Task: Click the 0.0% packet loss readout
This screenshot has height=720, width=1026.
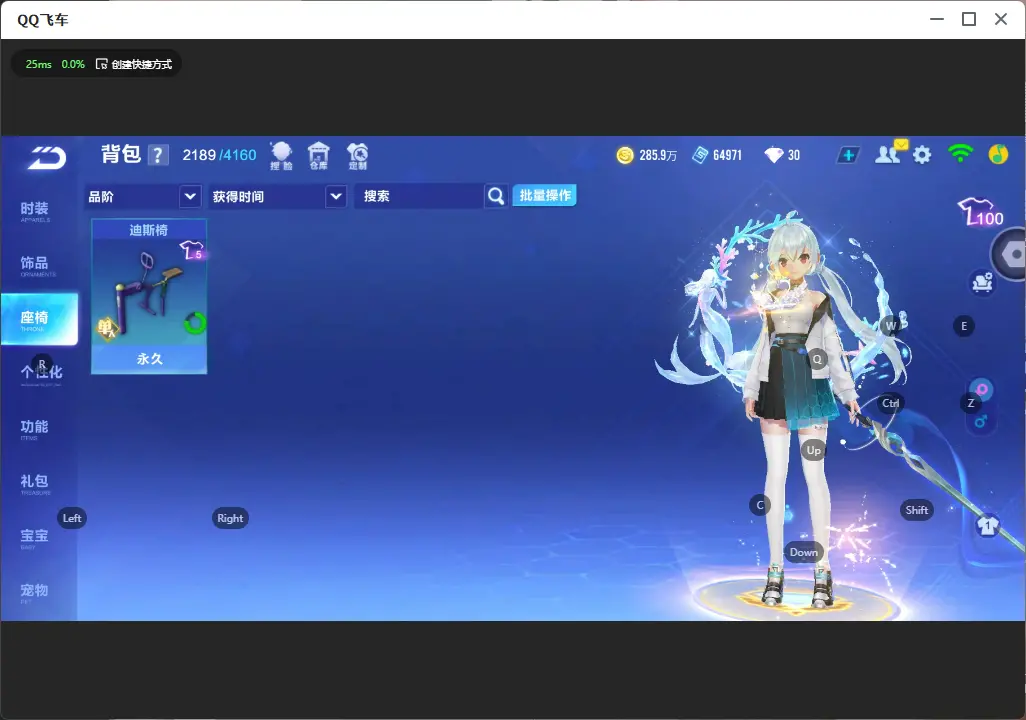Action: click(73, 64)
